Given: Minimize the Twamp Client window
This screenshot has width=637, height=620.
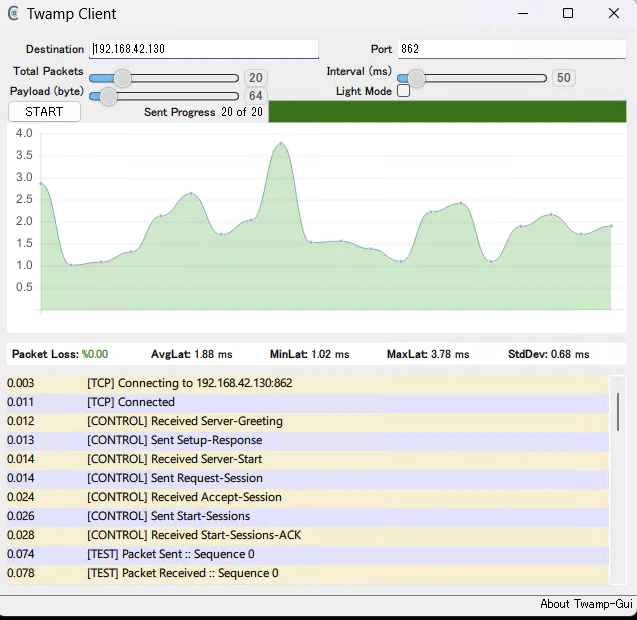Looking at the screenshot, I should click(523, 13).
